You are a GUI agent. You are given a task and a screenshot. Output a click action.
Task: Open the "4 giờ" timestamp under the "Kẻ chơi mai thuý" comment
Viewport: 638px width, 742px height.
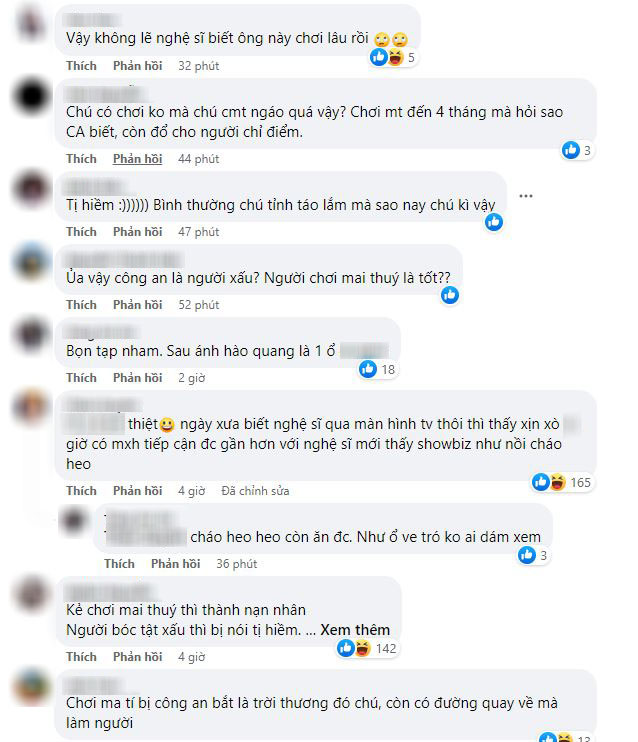point(192,656)
